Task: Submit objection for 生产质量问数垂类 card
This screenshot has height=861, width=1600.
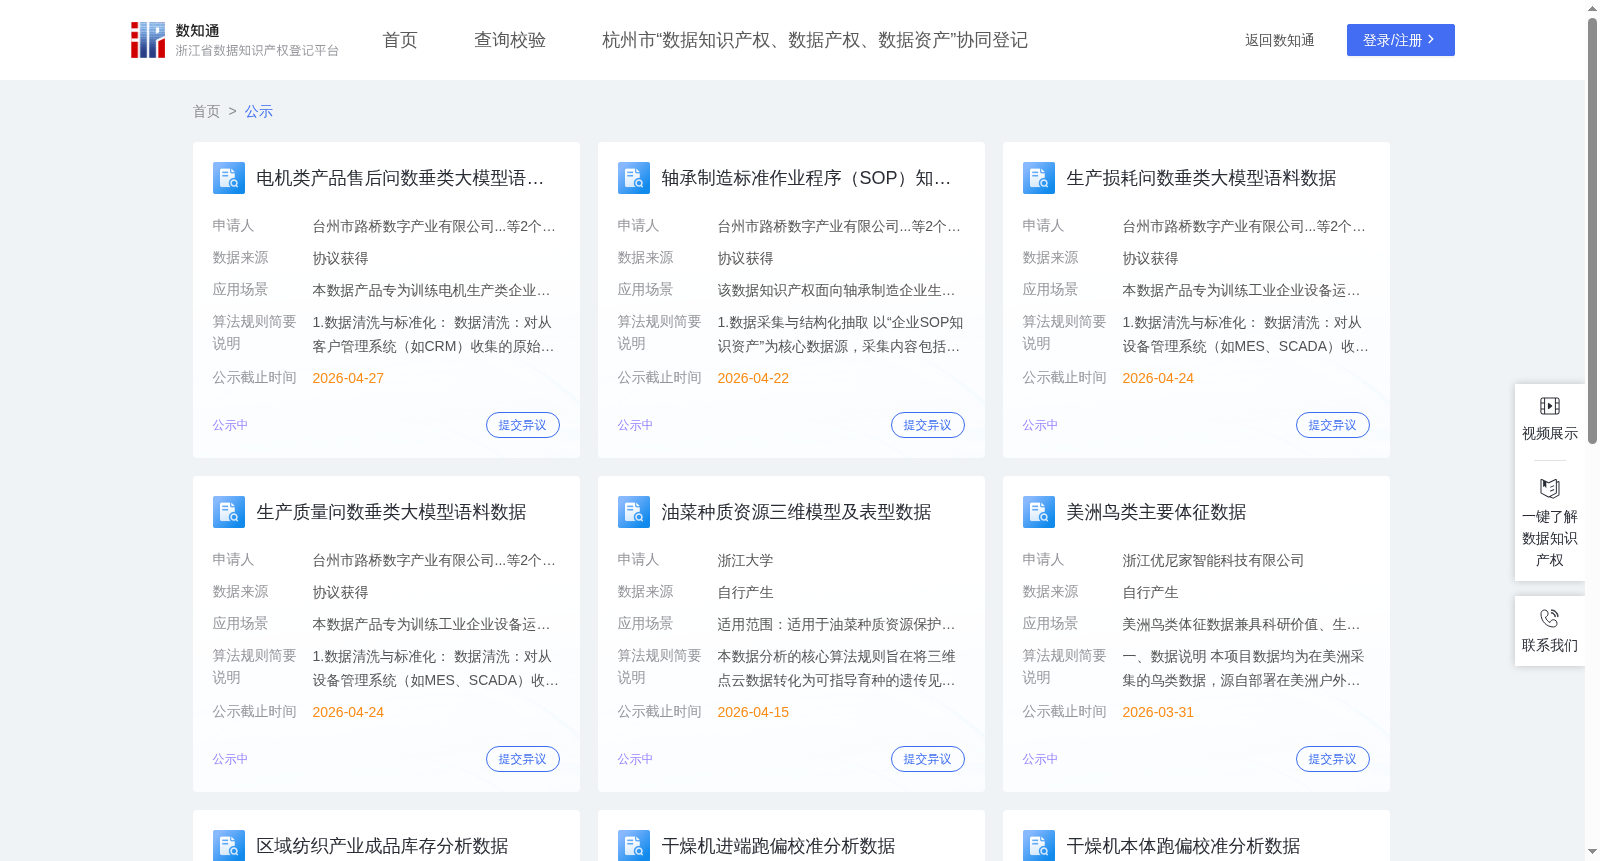Action: tap(522, 759)
